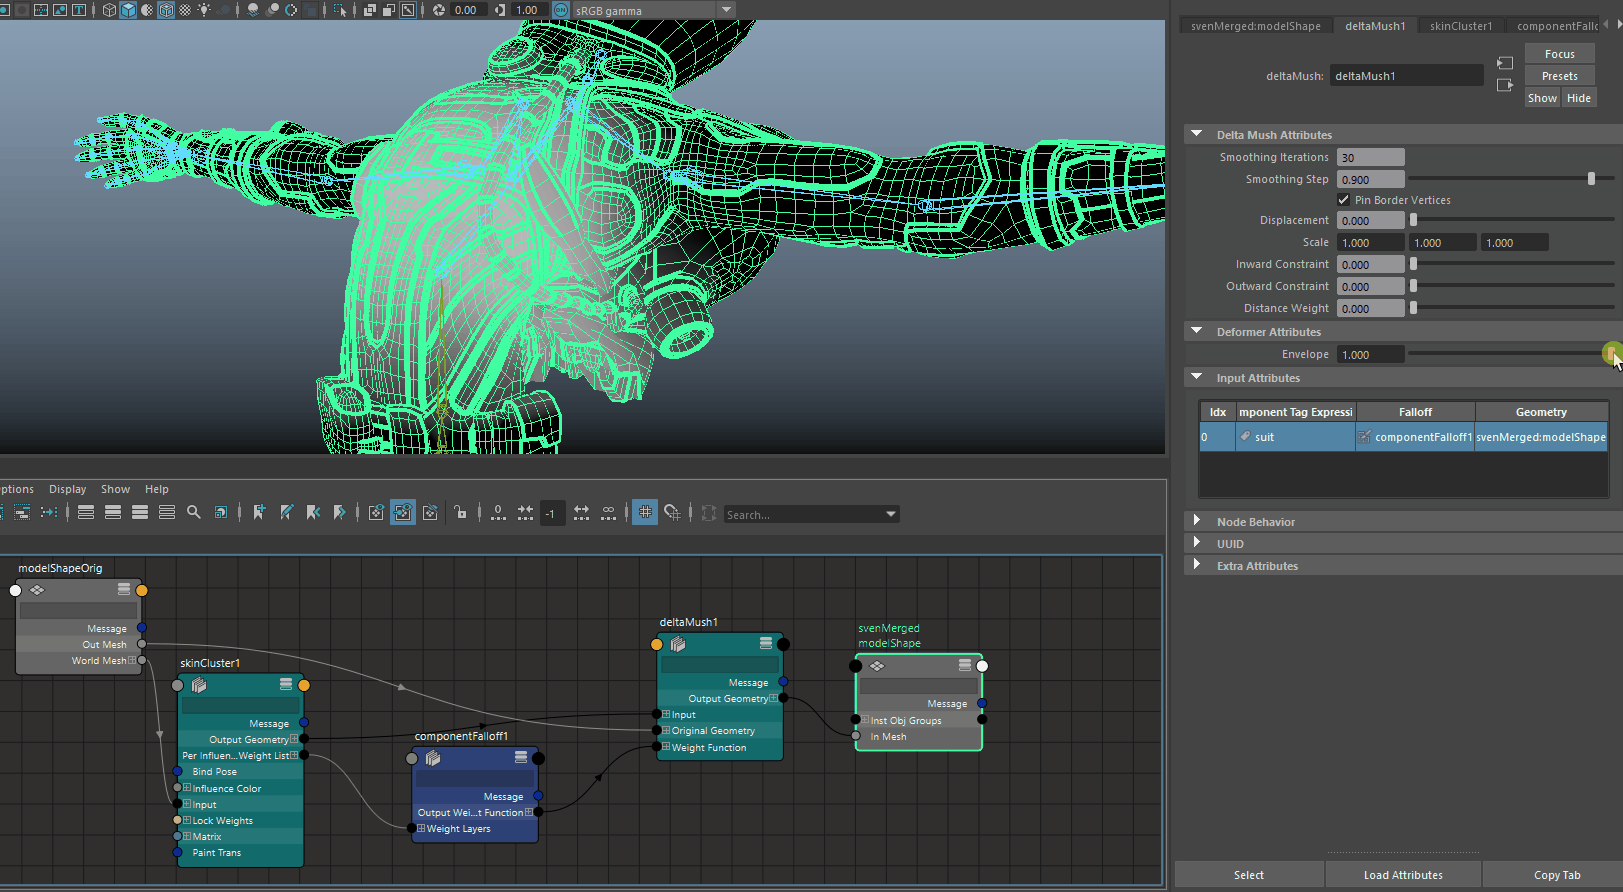Click the use all lights lightbulb icon

point(204,10)
